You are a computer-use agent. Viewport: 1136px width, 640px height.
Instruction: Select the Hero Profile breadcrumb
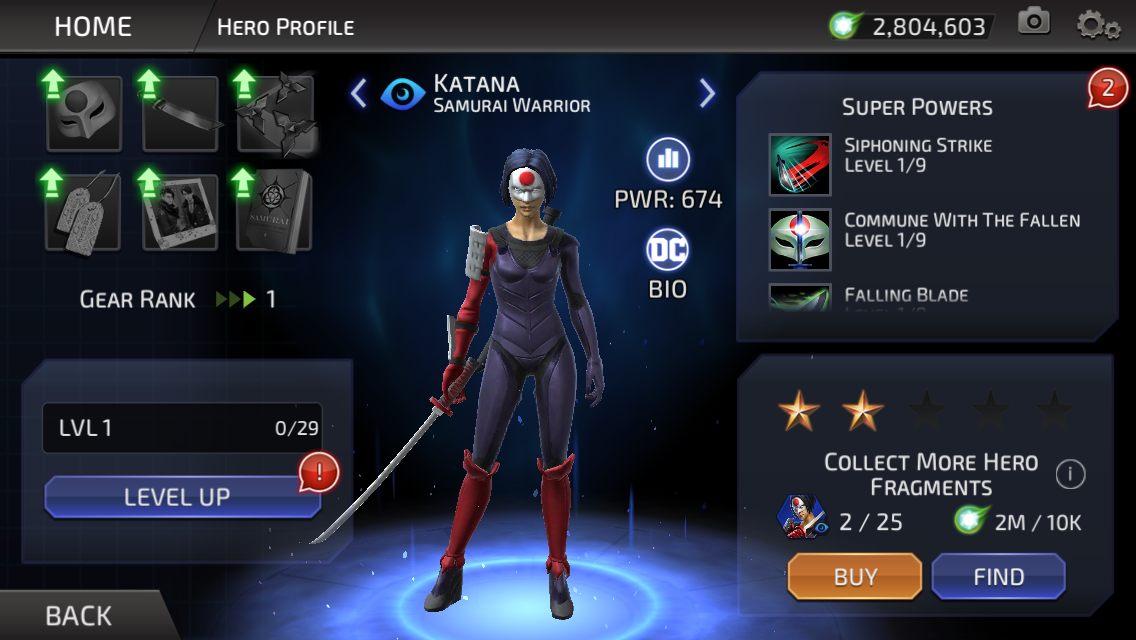tap(285, 28)
